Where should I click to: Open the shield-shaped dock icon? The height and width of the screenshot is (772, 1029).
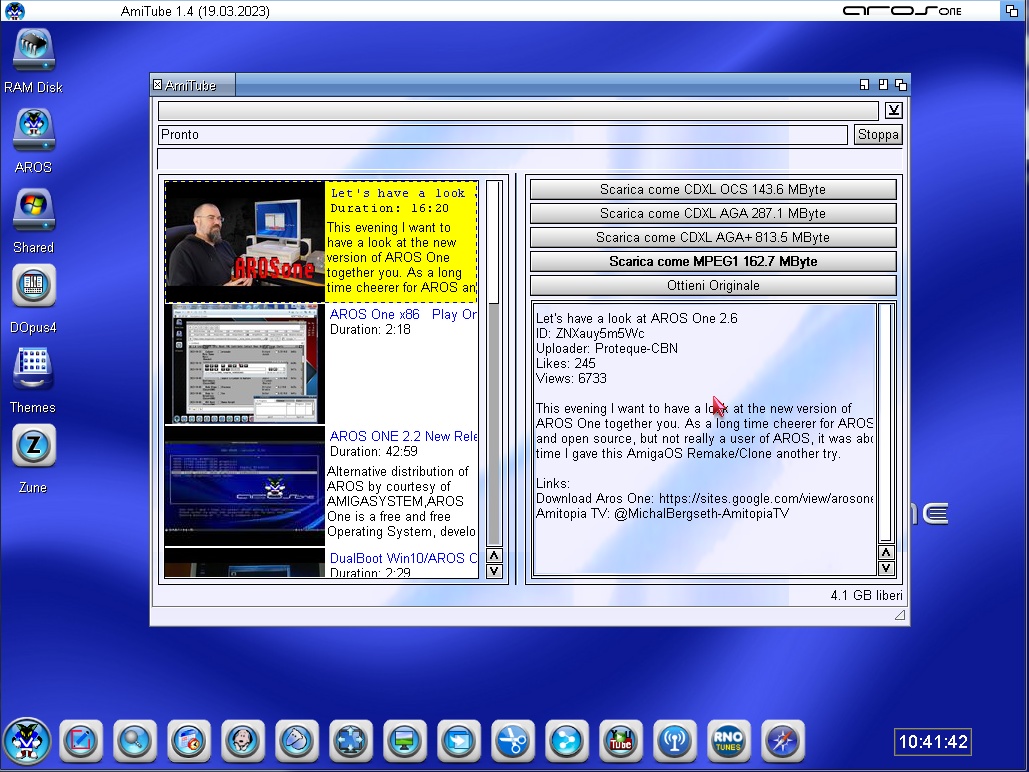[x=297, y=741]
